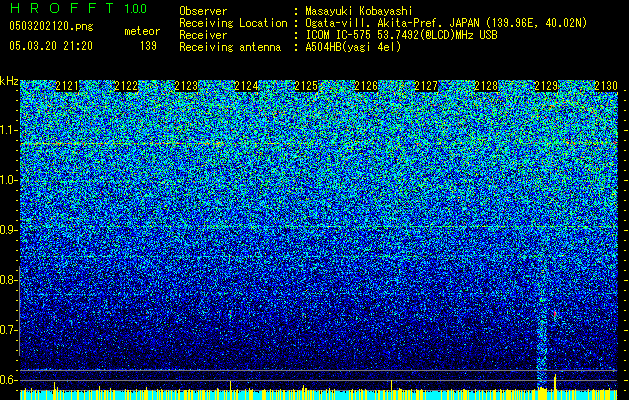Screen dimensions: 629x400
Task: Click the 0.6 frequency axis label
Action: (x=9, y=380)
